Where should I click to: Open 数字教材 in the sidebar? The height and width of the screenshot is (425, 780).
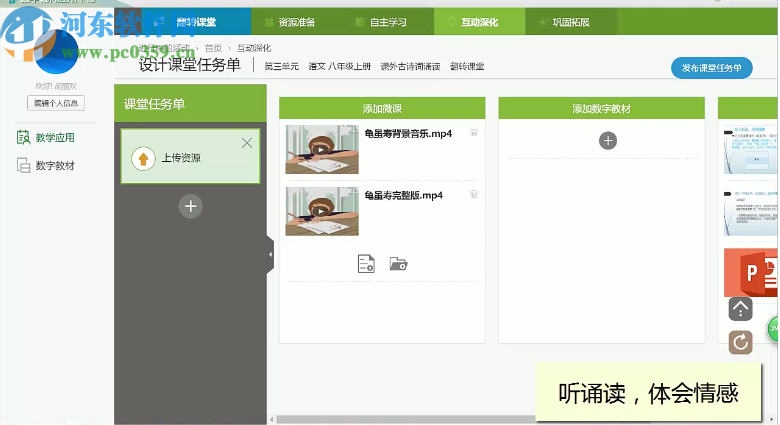tap(55, 165)
